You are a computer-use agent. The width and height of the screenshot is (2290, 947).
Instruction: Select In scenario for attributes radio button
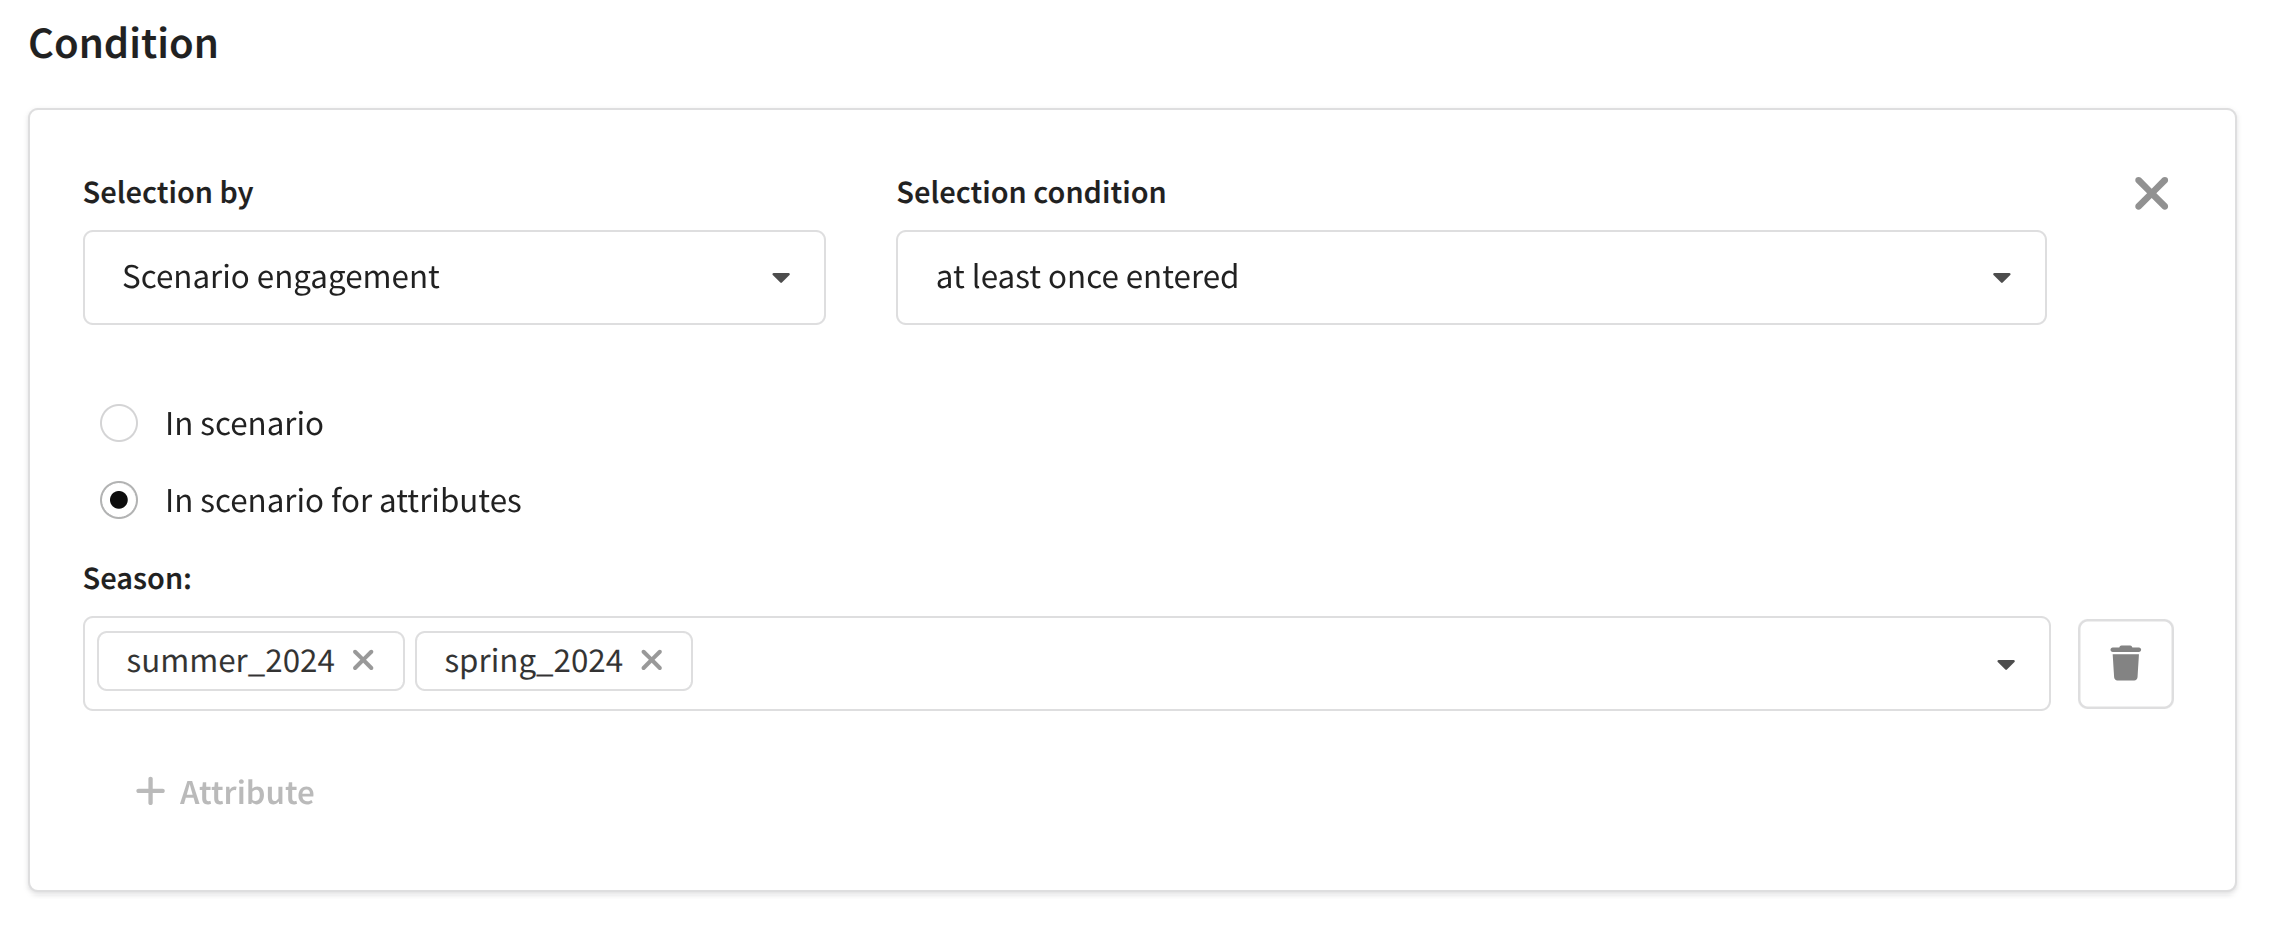(x=119, y=500)
